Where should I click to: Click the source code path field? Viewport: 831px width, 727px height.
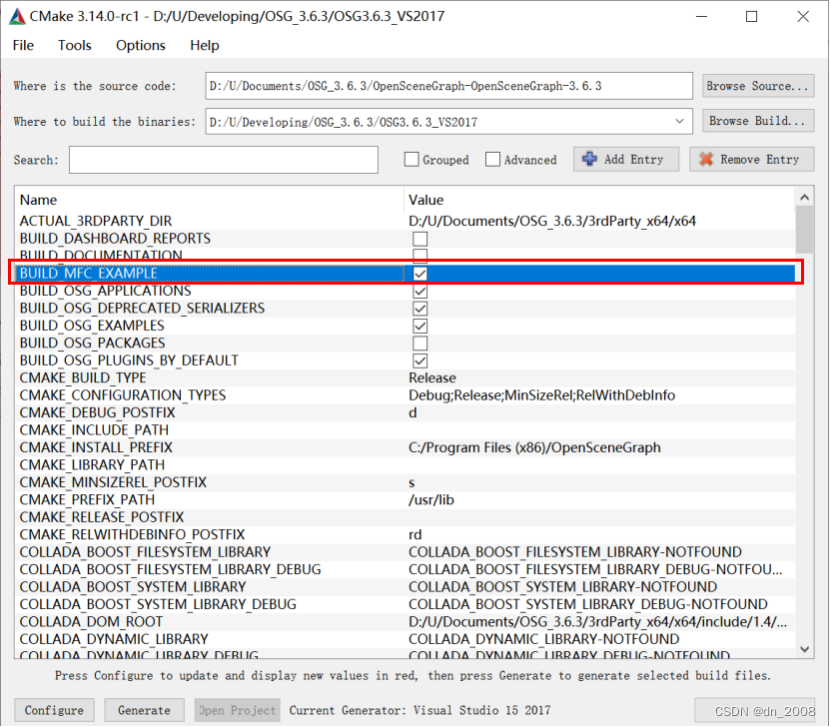[449, 86]
